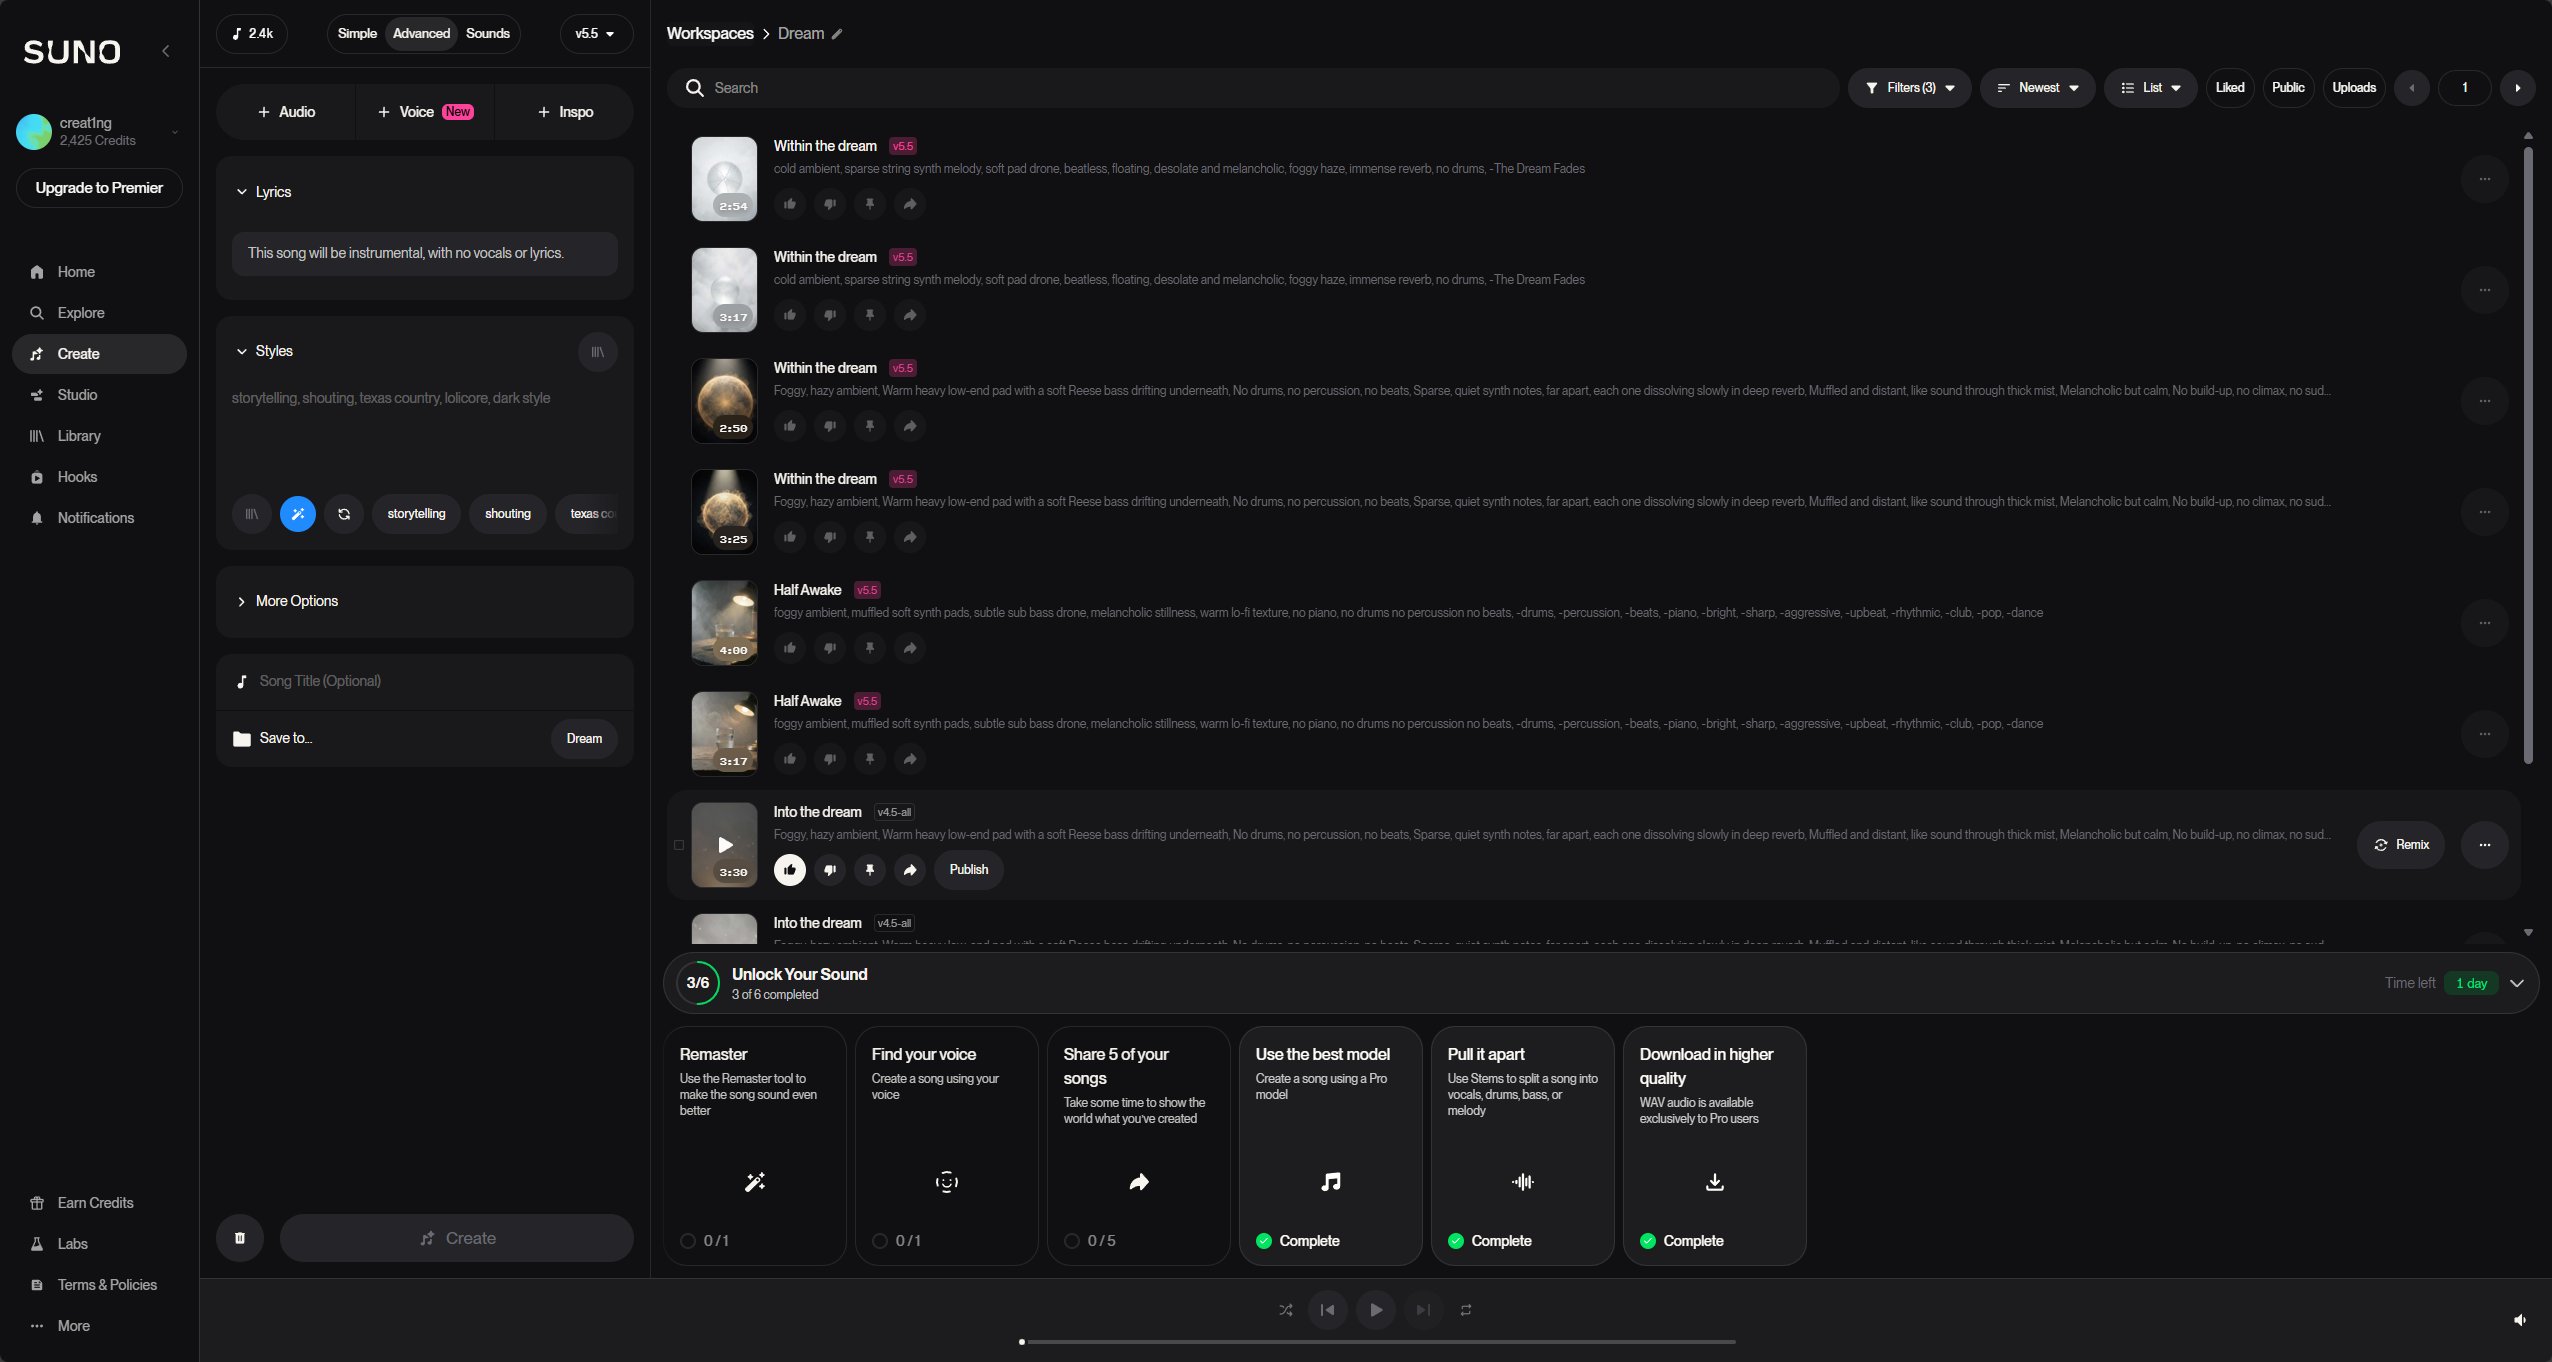
Task: Click the volume speaker icon
Action: click(x=2520, y=1320)
